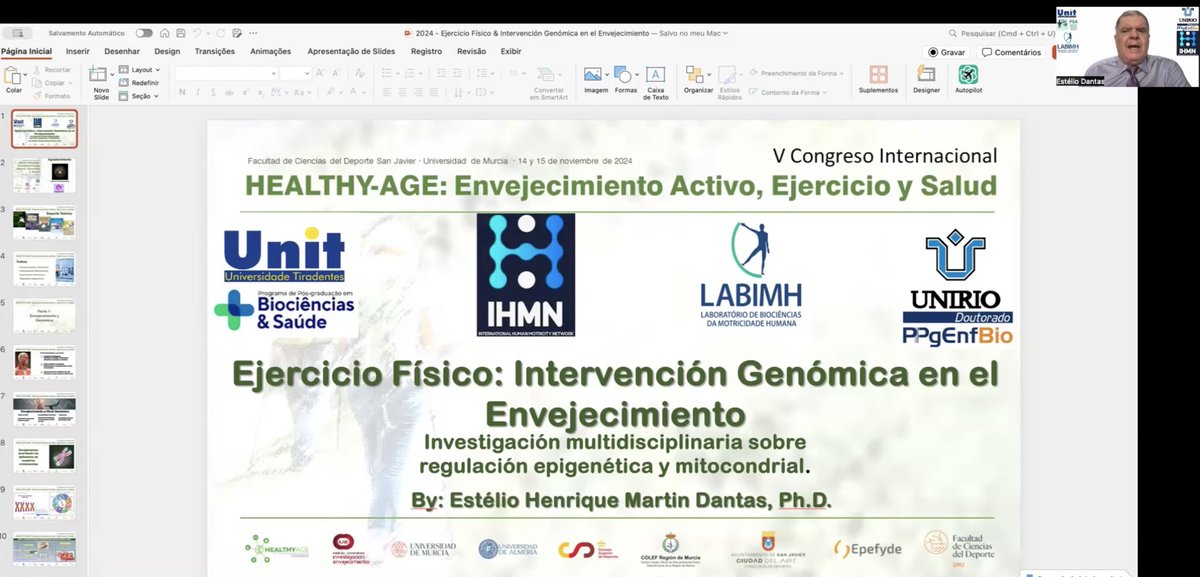Select slide 3 thumbnail
Image resolution: width=1200 pixels, height=577 pixels.
coord(44,222)
